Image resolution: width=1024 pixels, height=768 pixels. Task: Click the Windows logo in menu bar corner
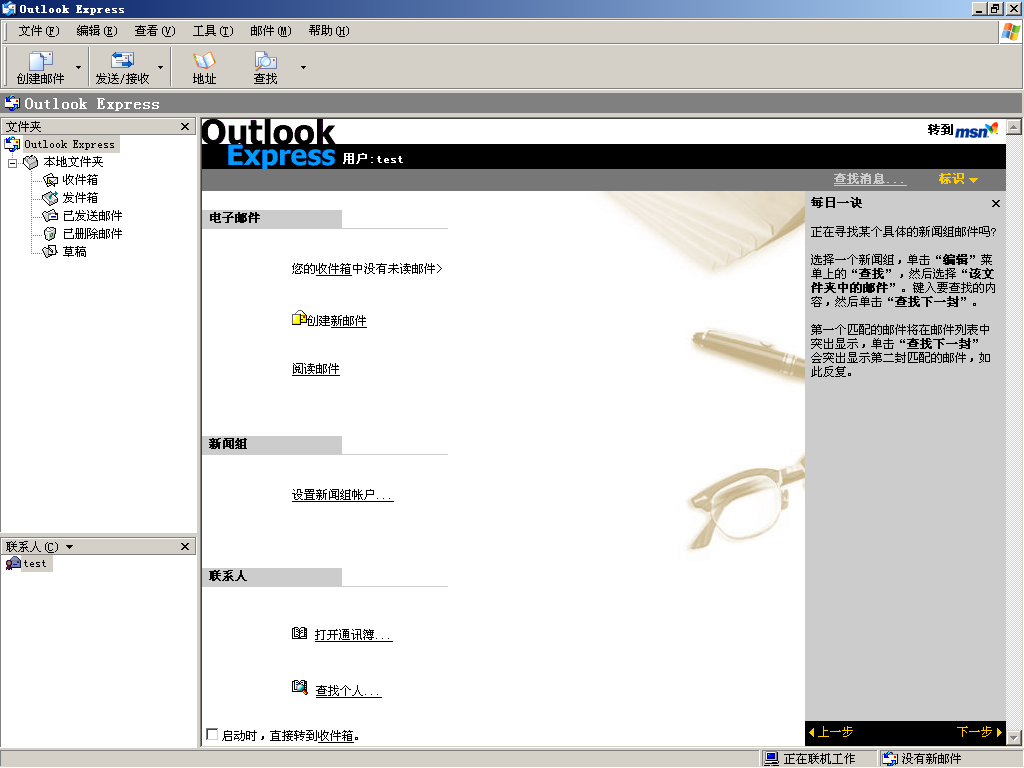[1011, 31]
